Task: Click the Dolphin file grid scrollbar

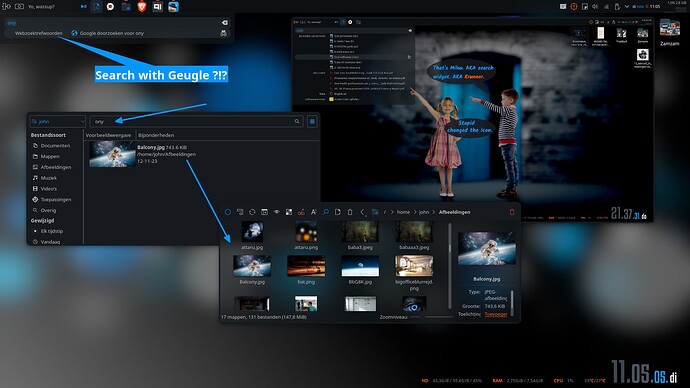Action: 449,266
